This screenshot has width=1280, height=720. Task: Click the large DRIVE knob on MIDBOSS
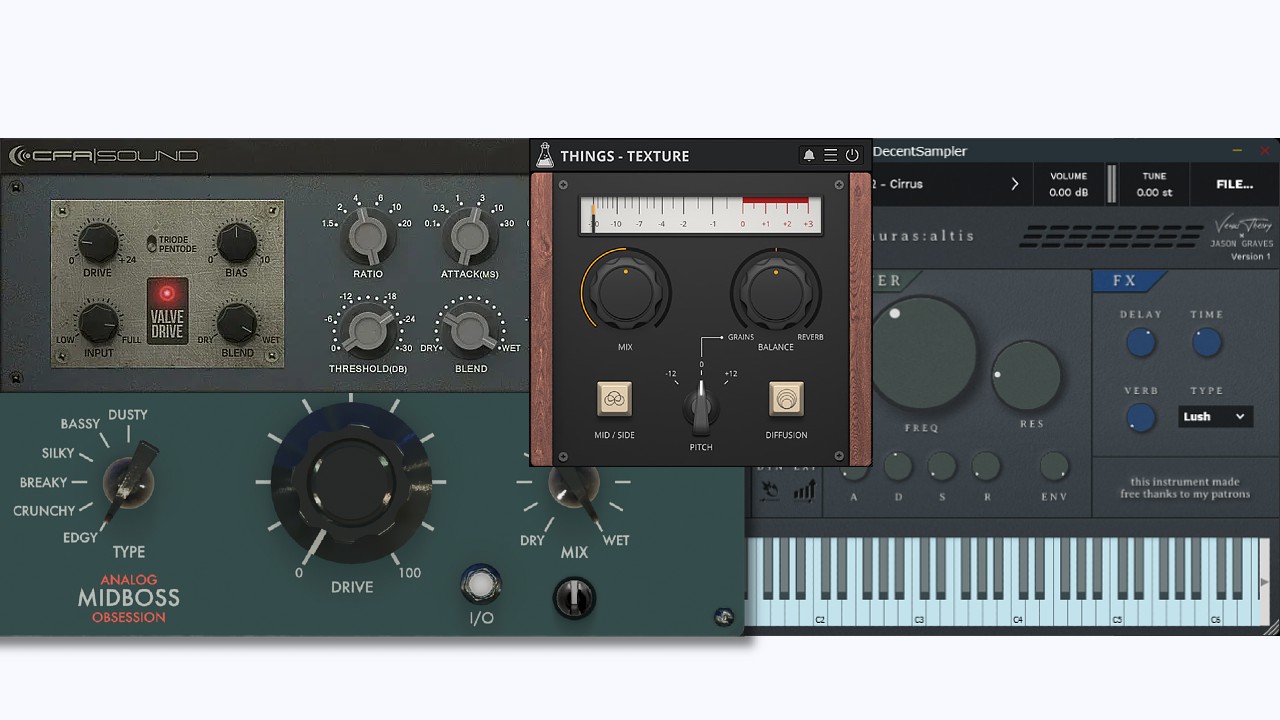pos(352,484)
